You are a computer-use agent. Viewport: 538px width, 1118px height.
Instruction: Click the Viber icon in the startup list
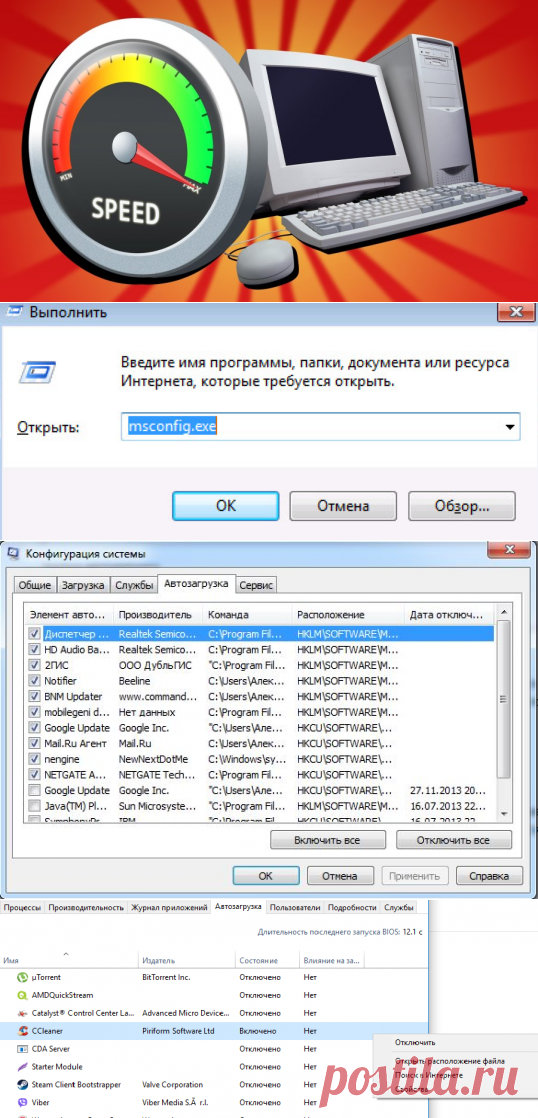point(21,1102)
